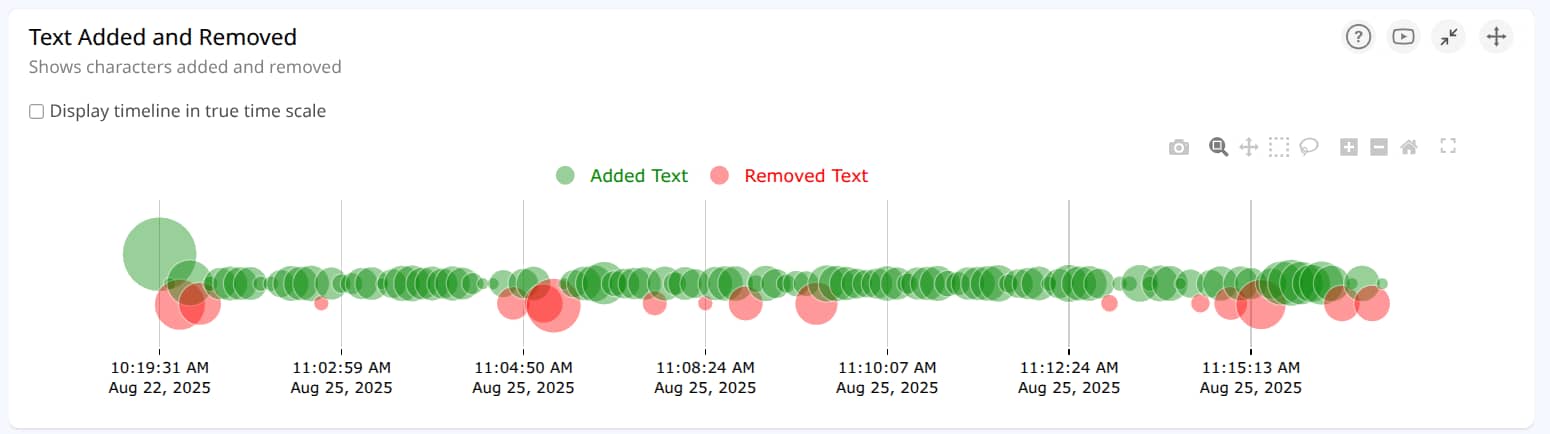1550x434 pixels.
Task: Toggle Removed Text legend series
Action: tap(806, 176)
